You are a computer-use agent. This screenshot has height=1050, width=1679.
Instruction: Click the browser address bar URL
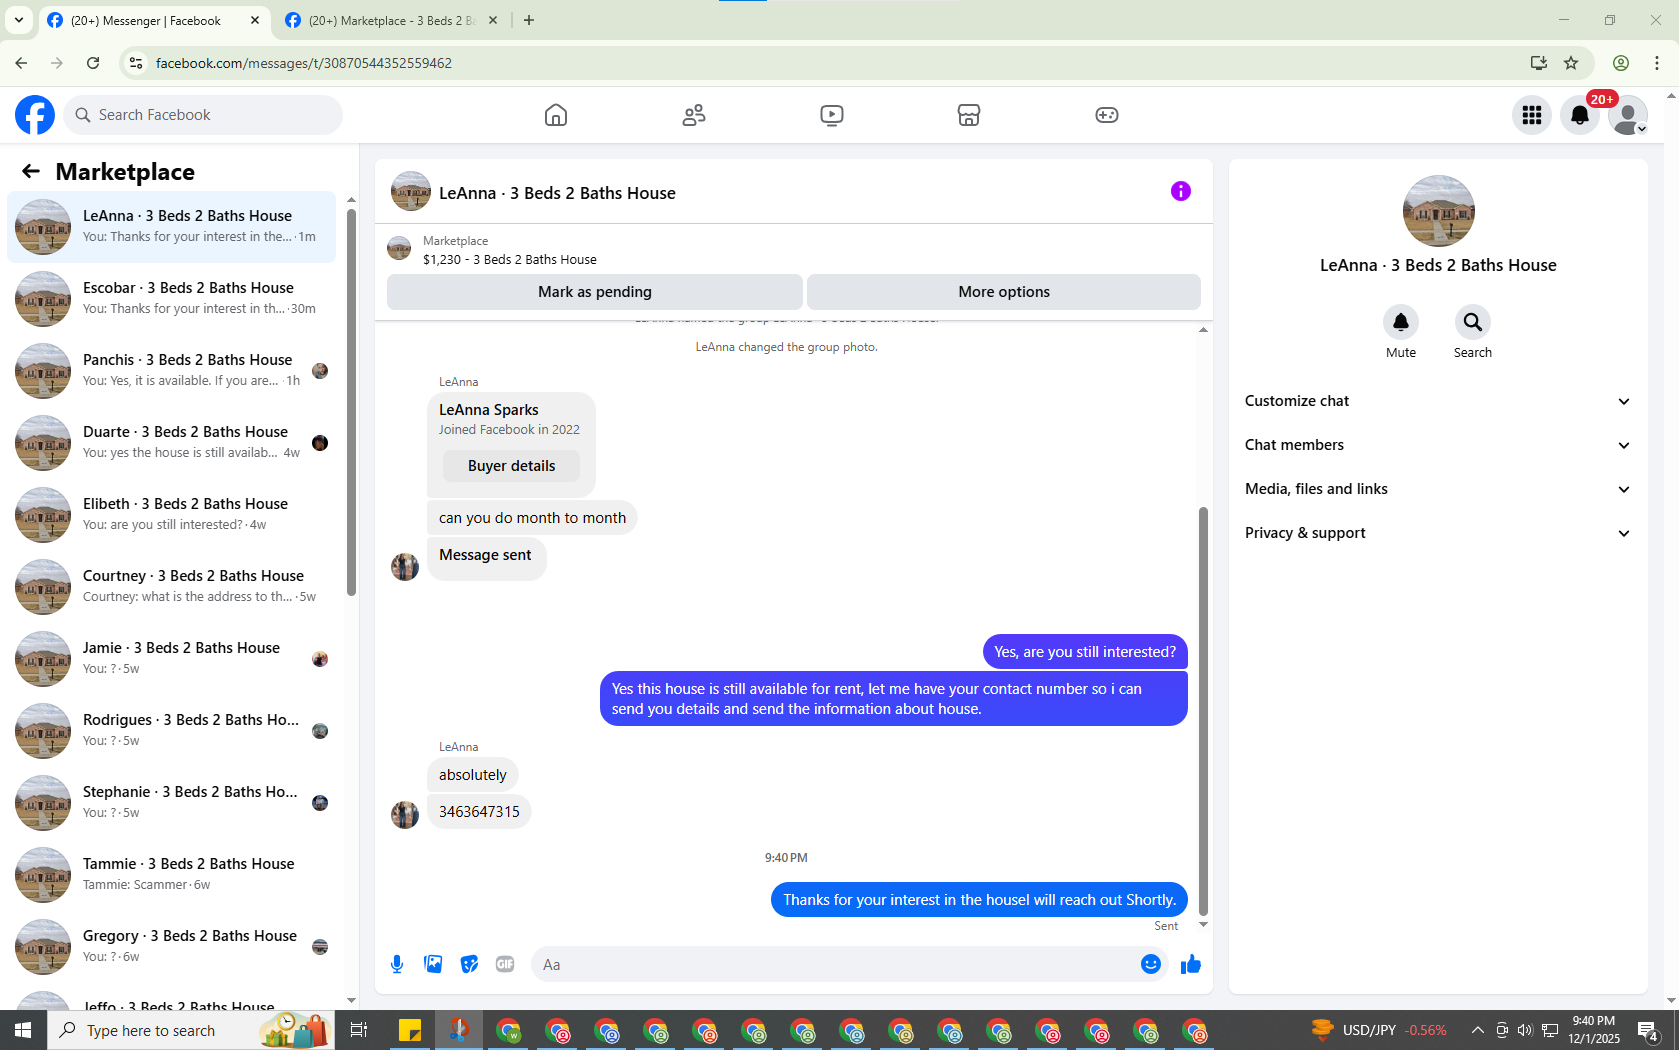pyautogui.click(x=304, y=63)
